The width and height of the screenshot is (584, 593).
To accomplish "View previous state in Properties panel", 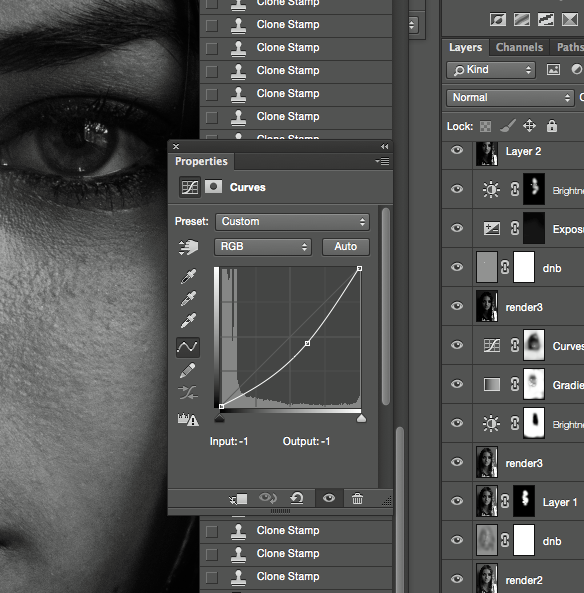I will click(267, 498).
